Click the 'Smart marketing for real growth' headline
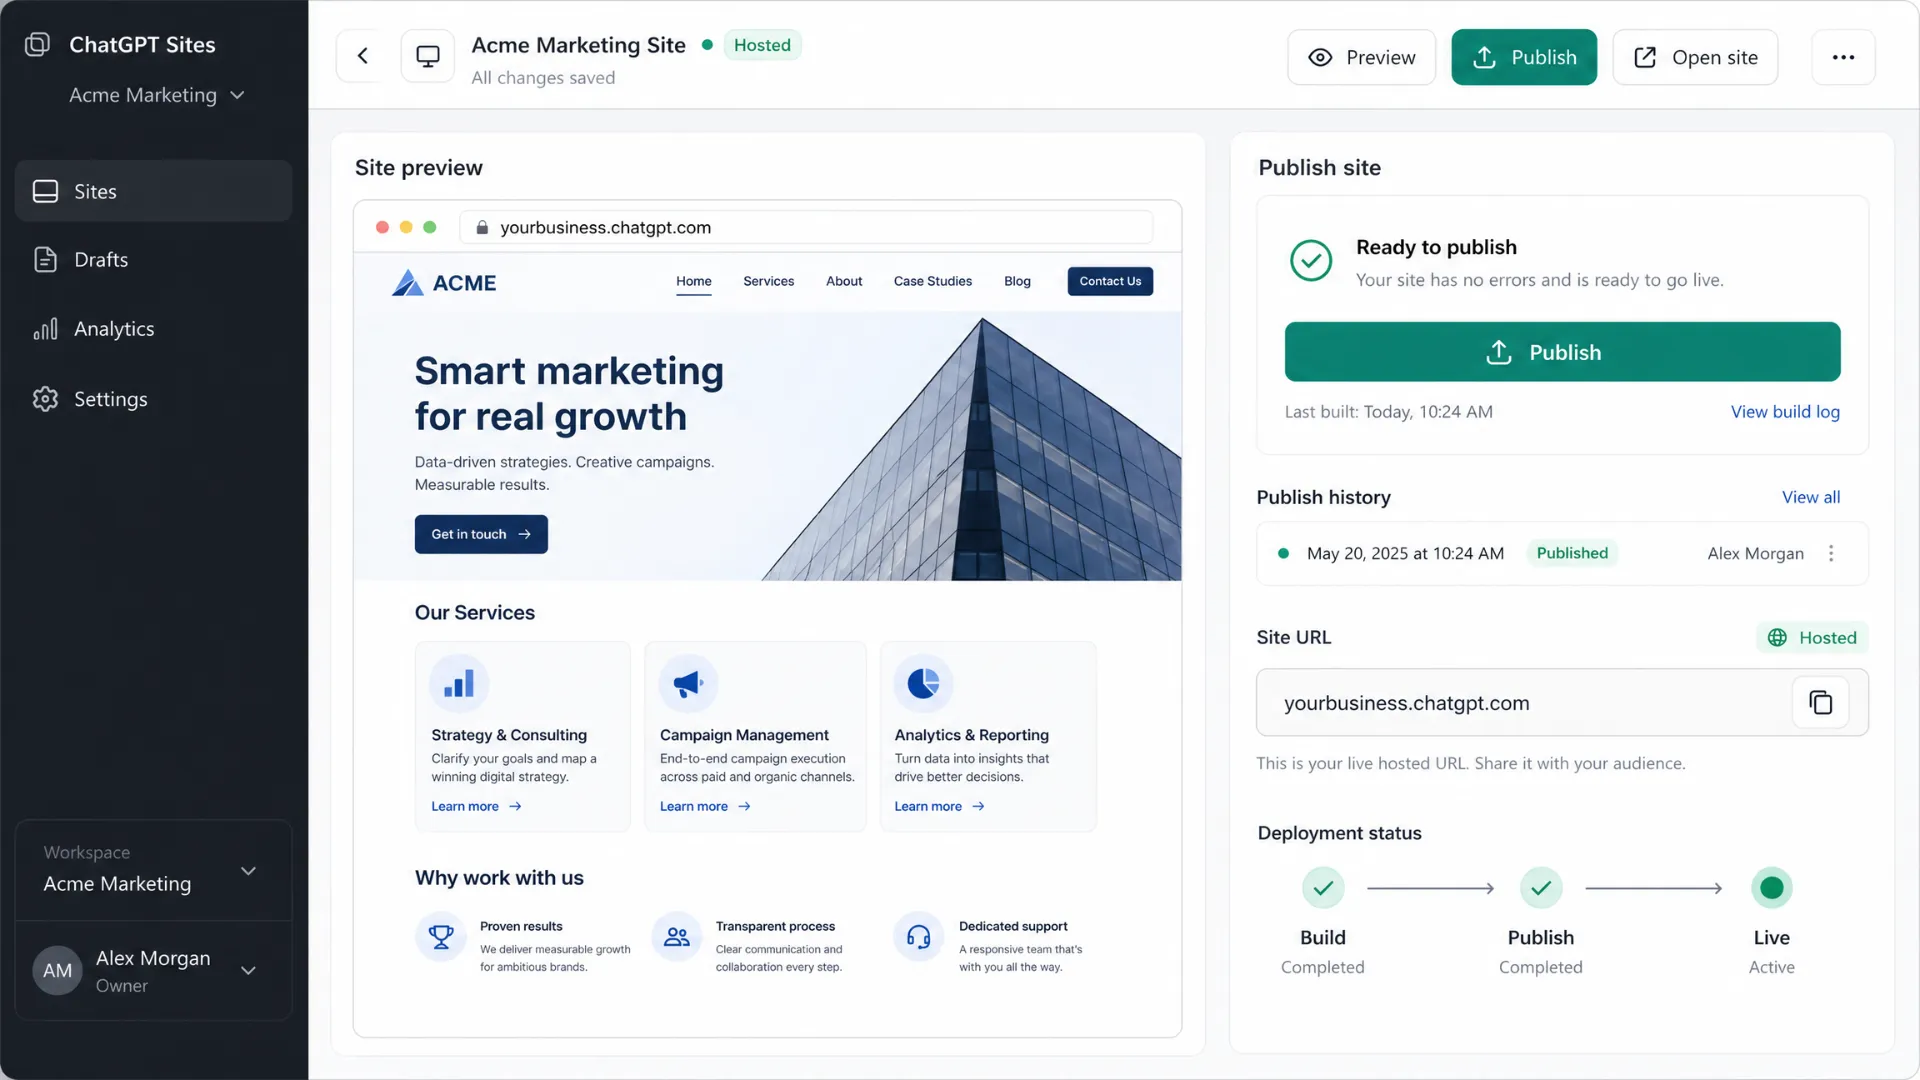 (x=569, y=393)
